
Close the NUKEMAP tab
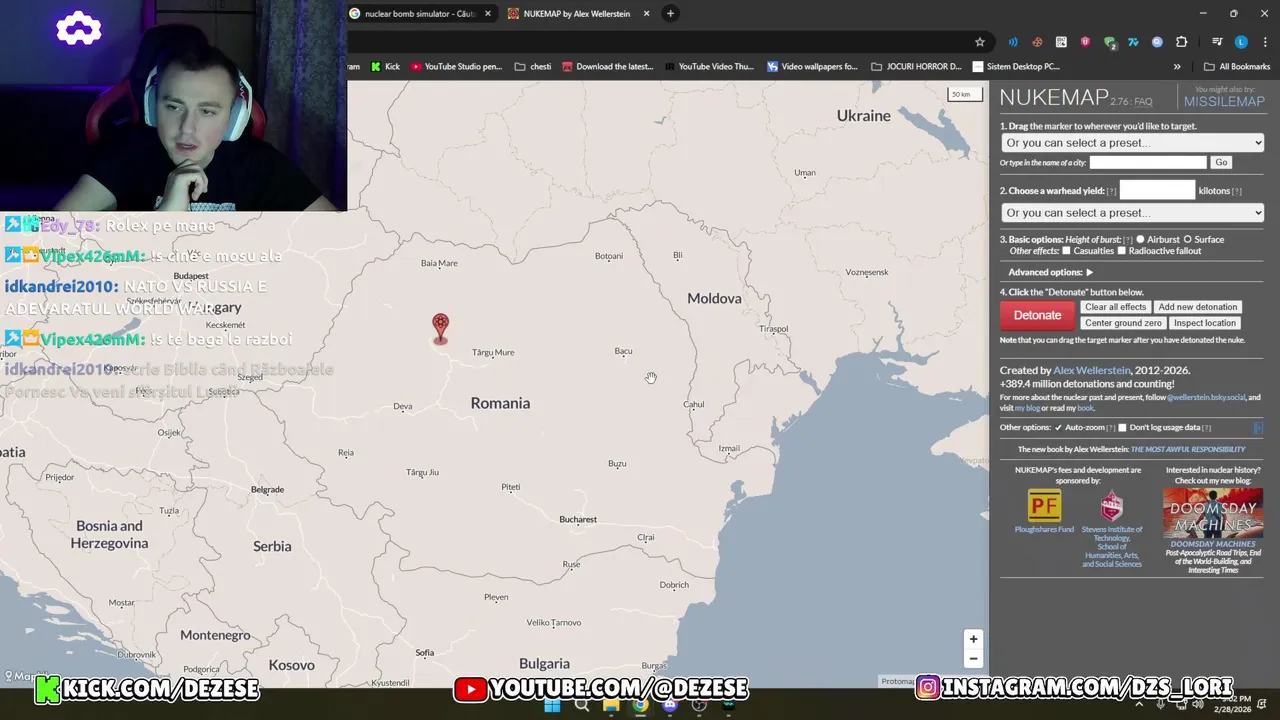[x=646, y=13]
